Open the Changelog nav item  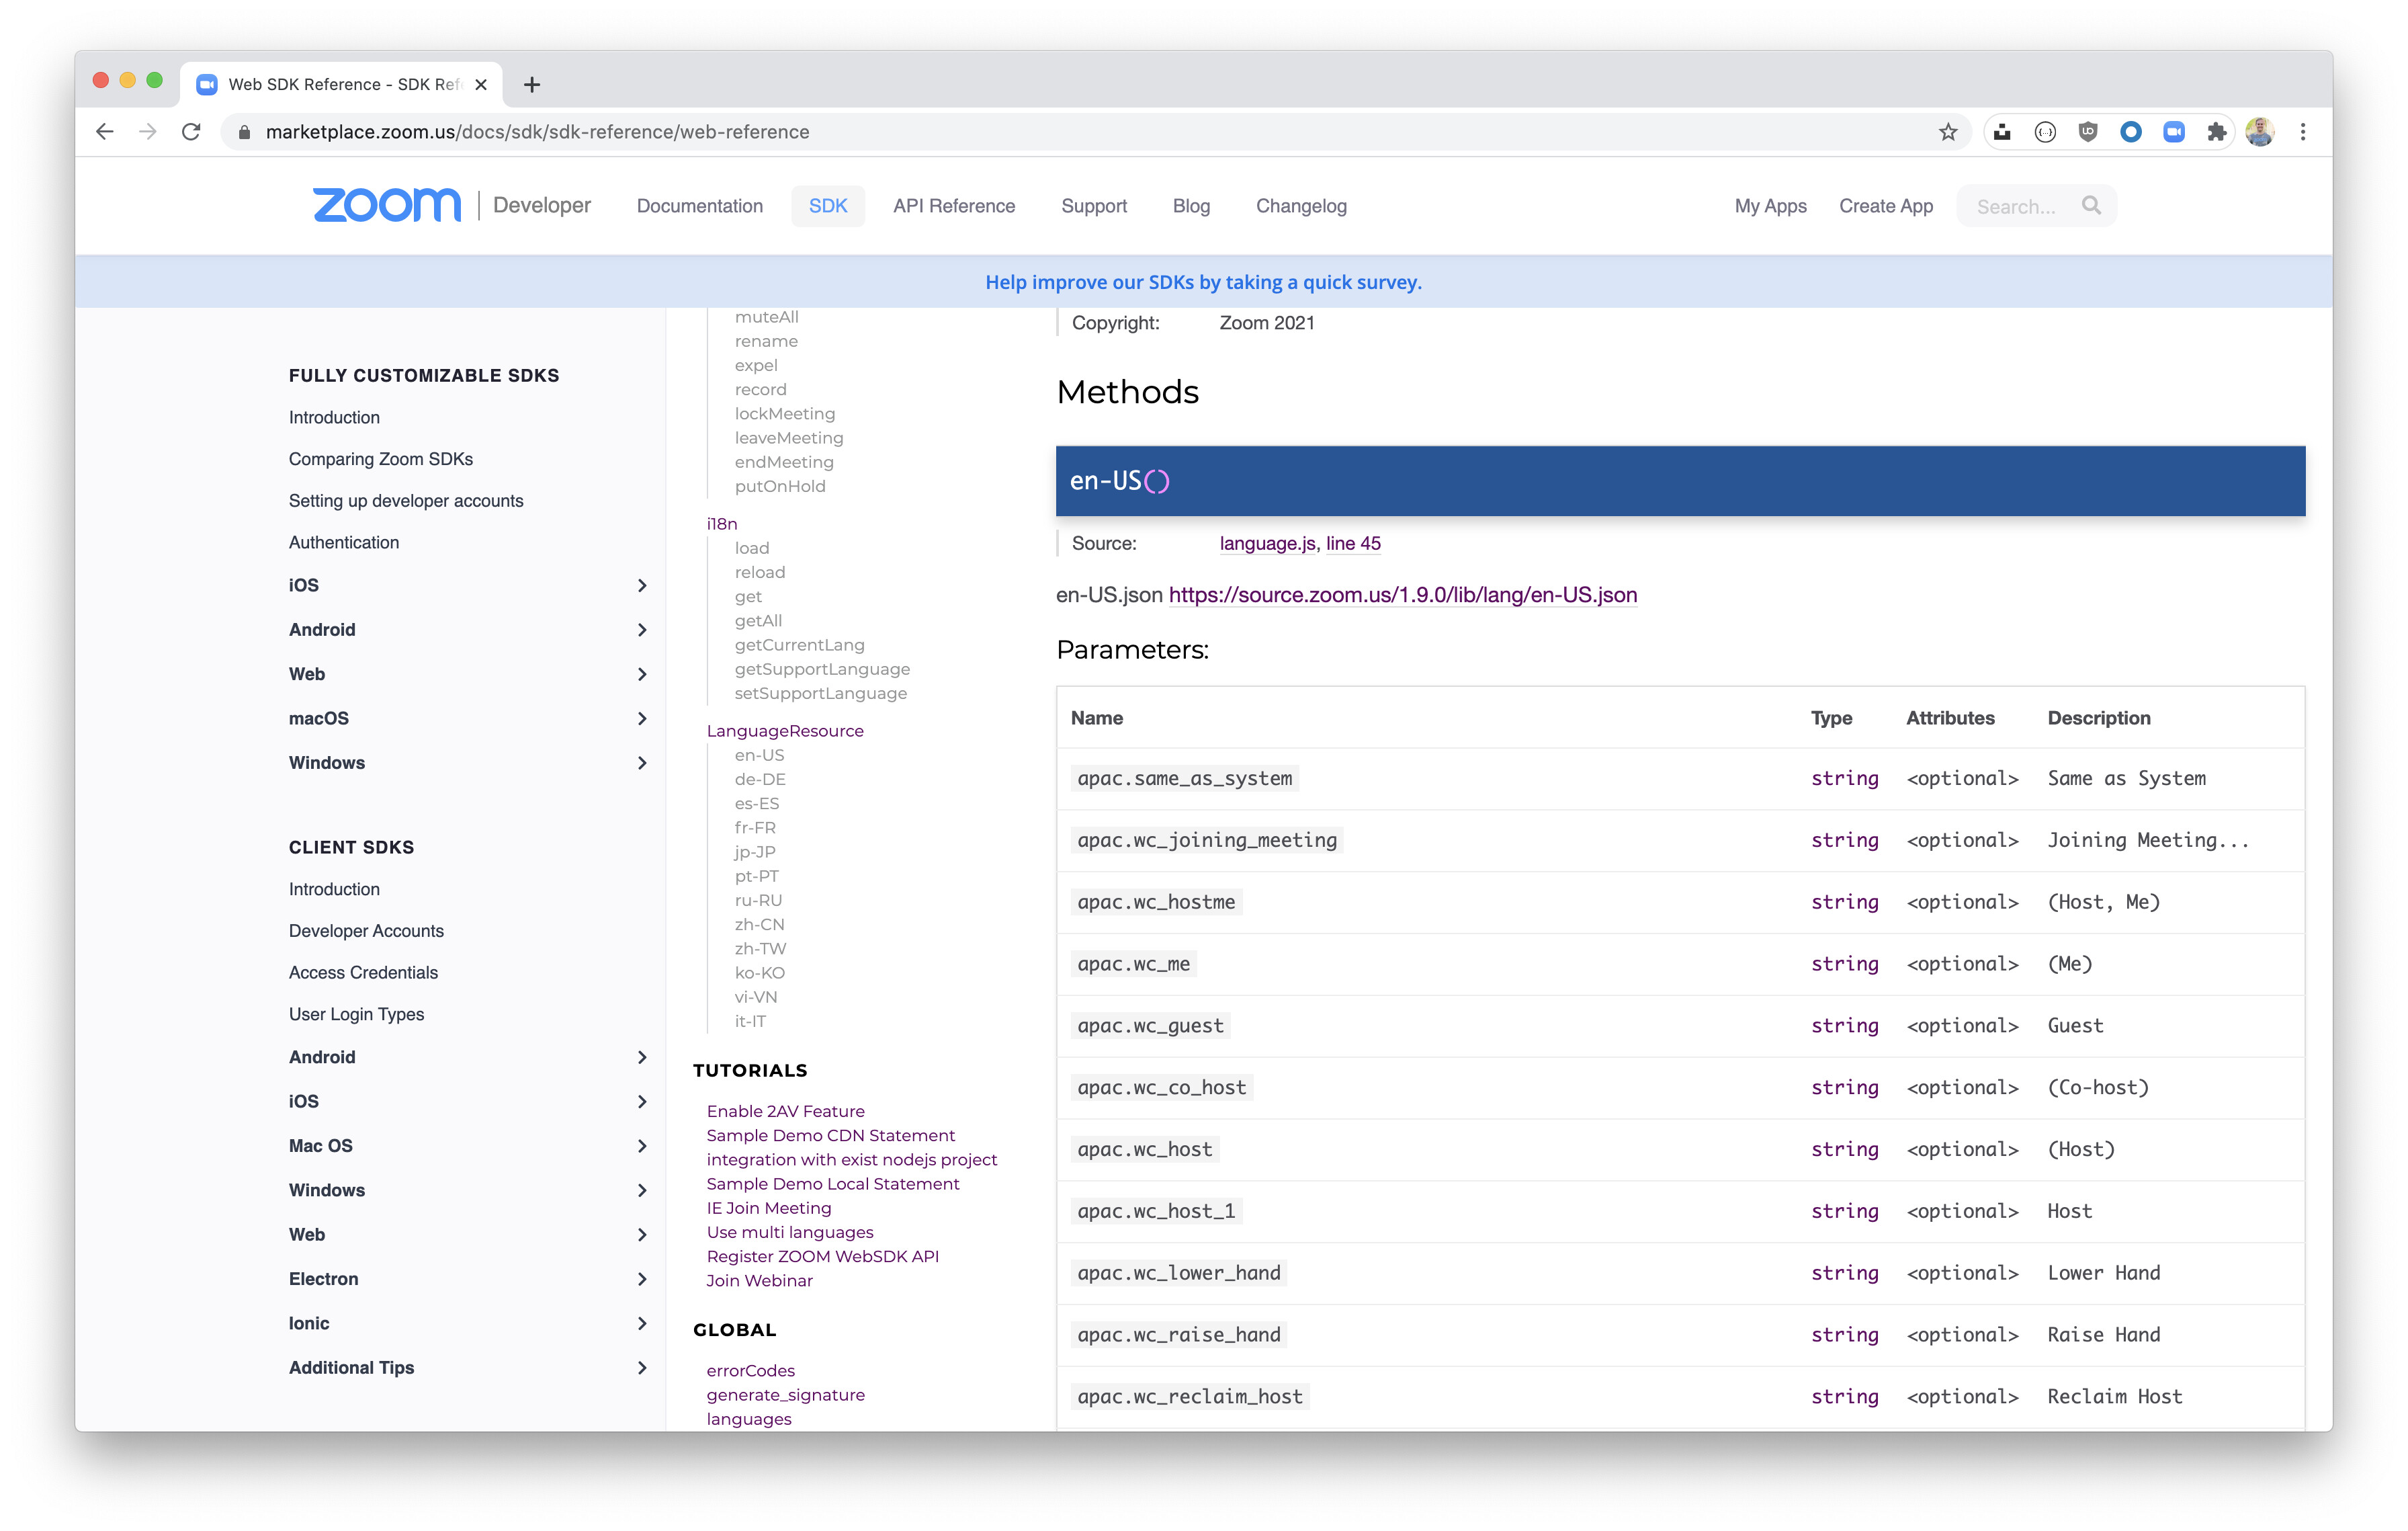1301,206
